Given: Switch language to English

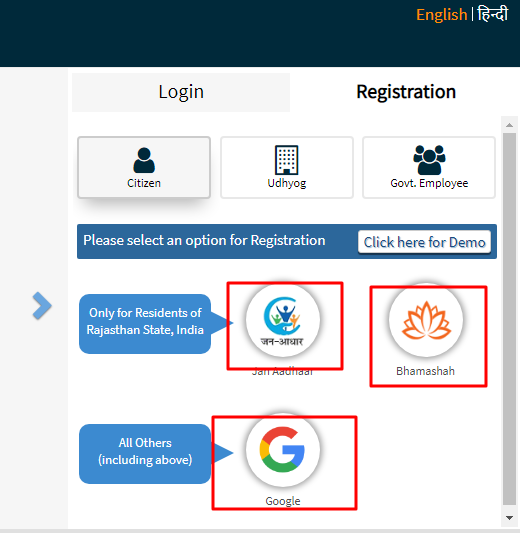Looking at the screenshot, I should coord(441,15).
